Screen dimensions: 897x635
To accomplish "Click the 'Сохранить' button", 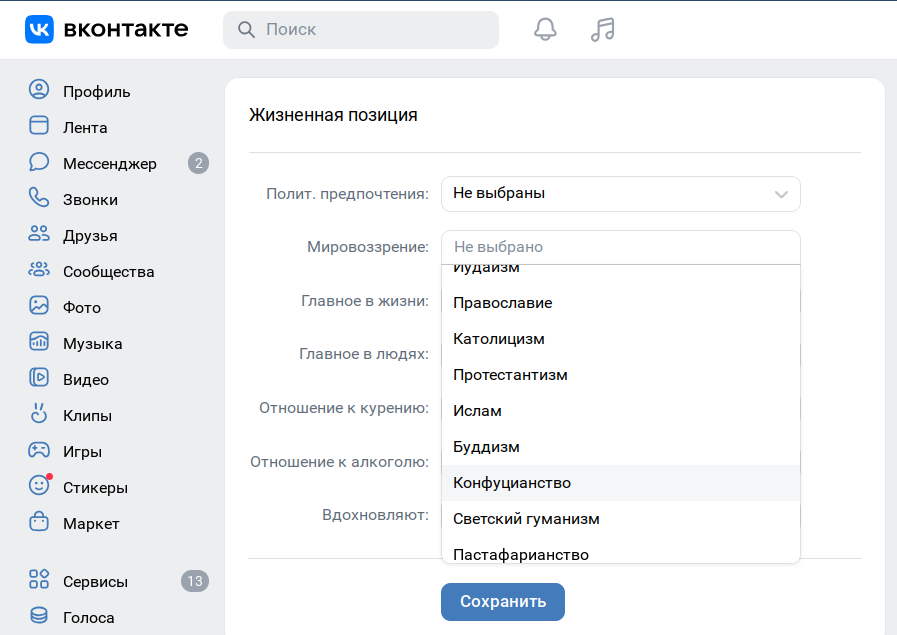I will [502, 602].
